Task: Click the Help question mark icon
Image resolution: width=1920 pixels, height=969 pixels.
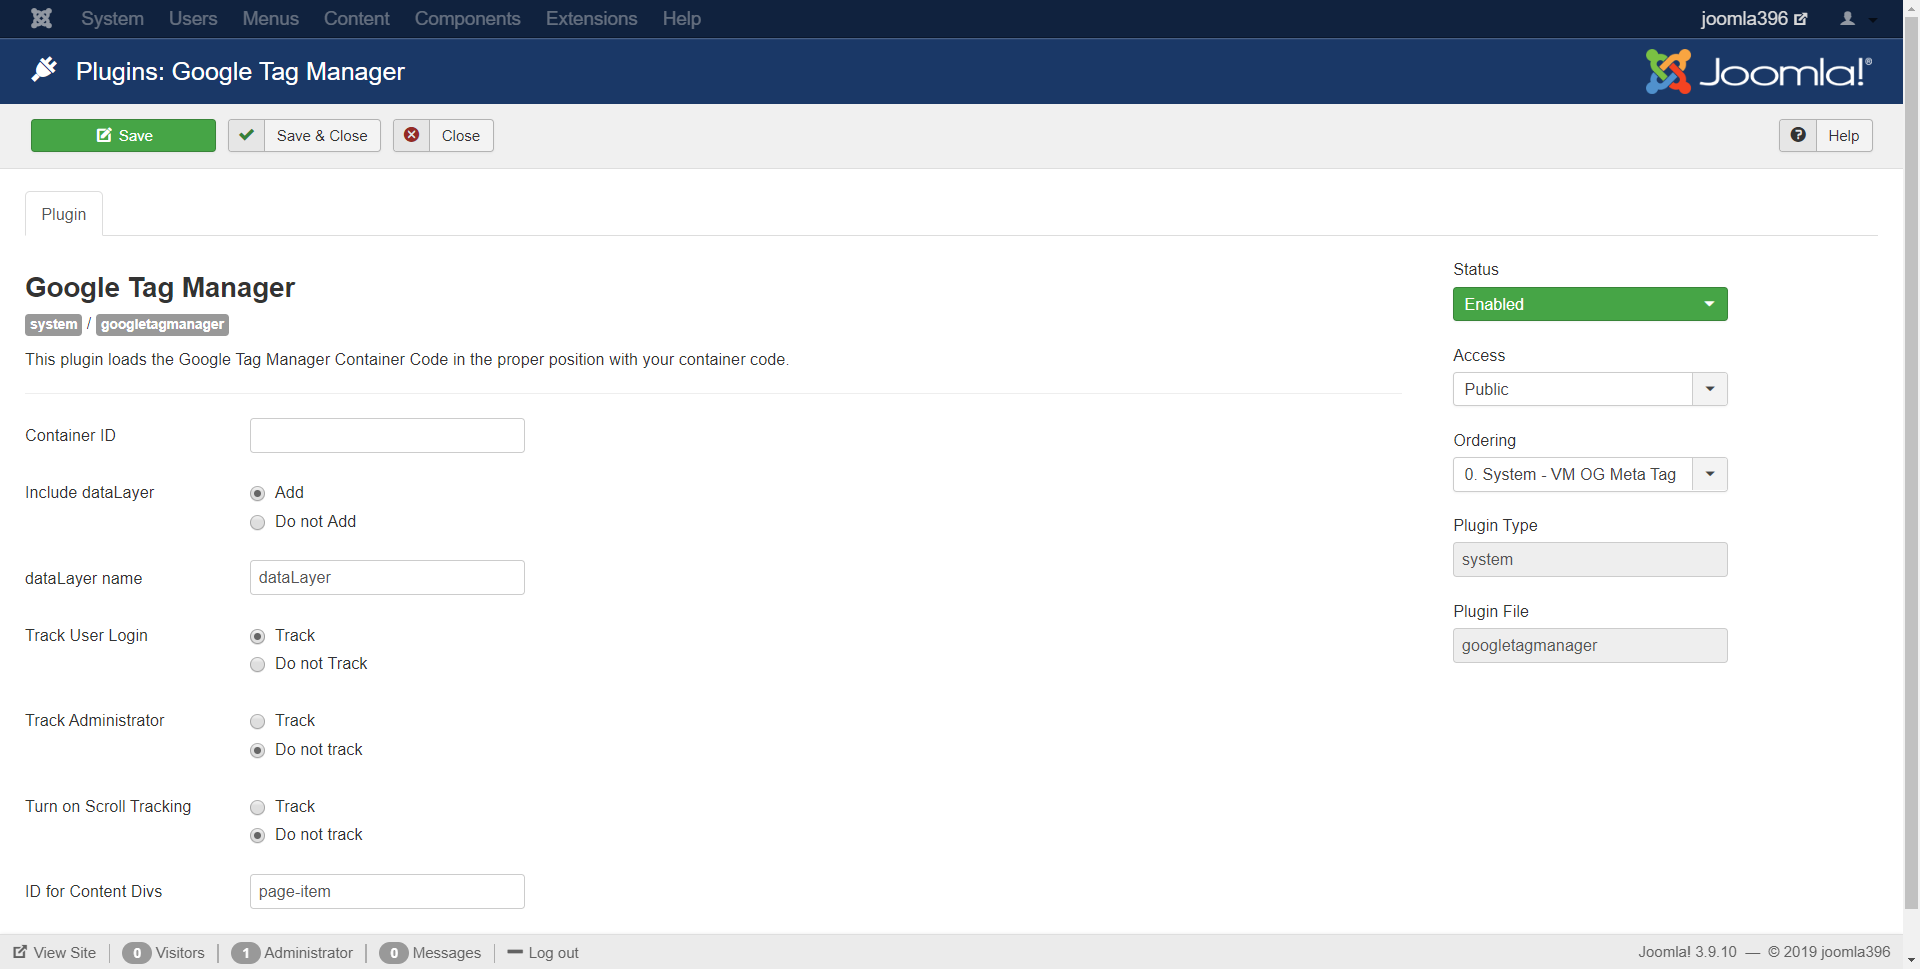Action: click(x=1797, y=135)
